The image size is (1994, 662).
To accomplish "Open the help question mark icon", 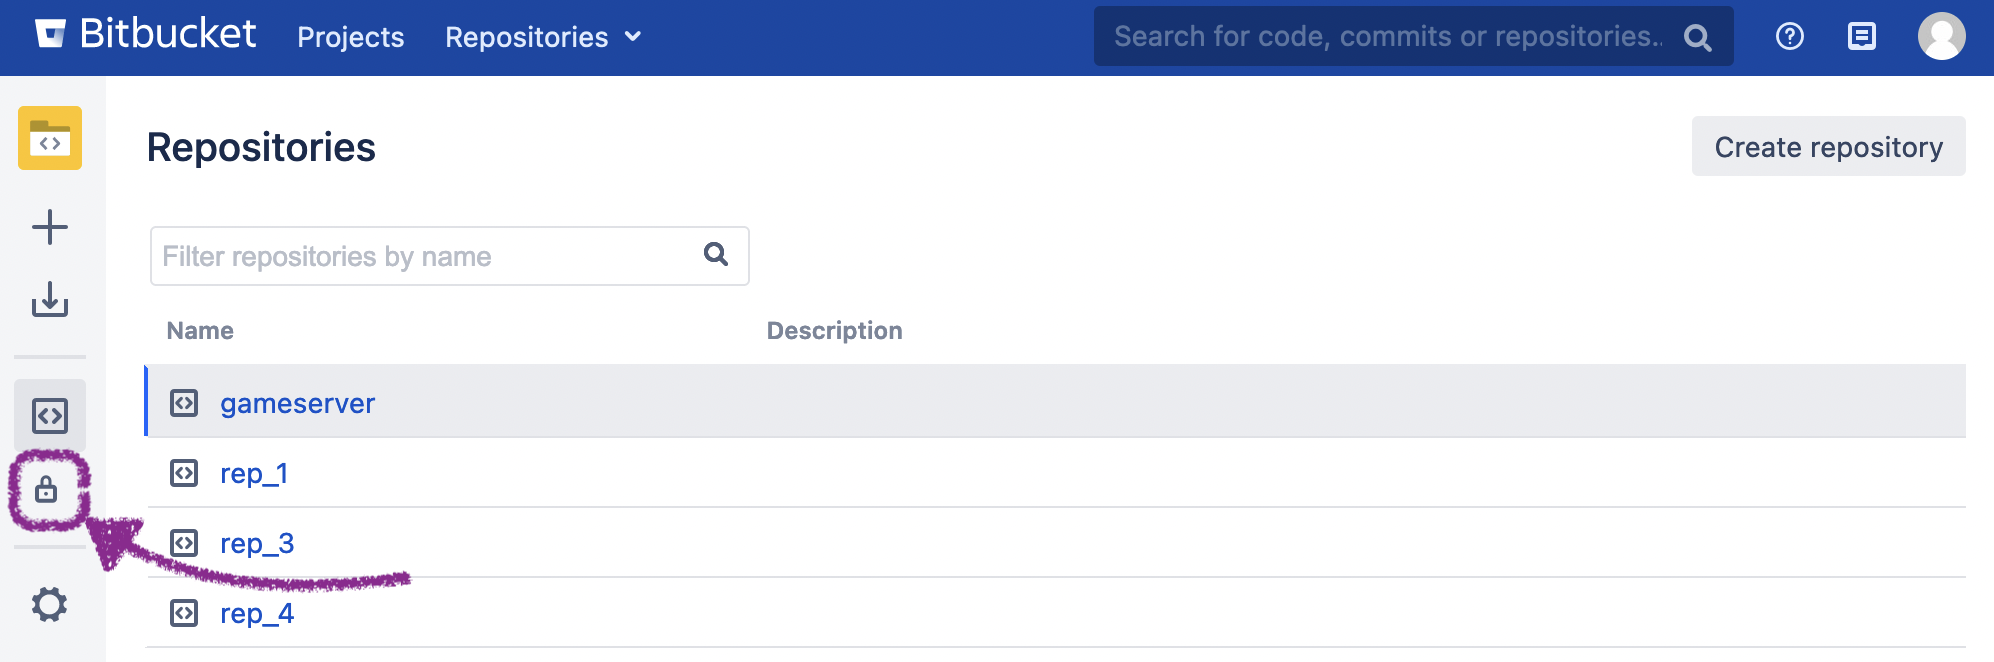I will point(1789,37).
